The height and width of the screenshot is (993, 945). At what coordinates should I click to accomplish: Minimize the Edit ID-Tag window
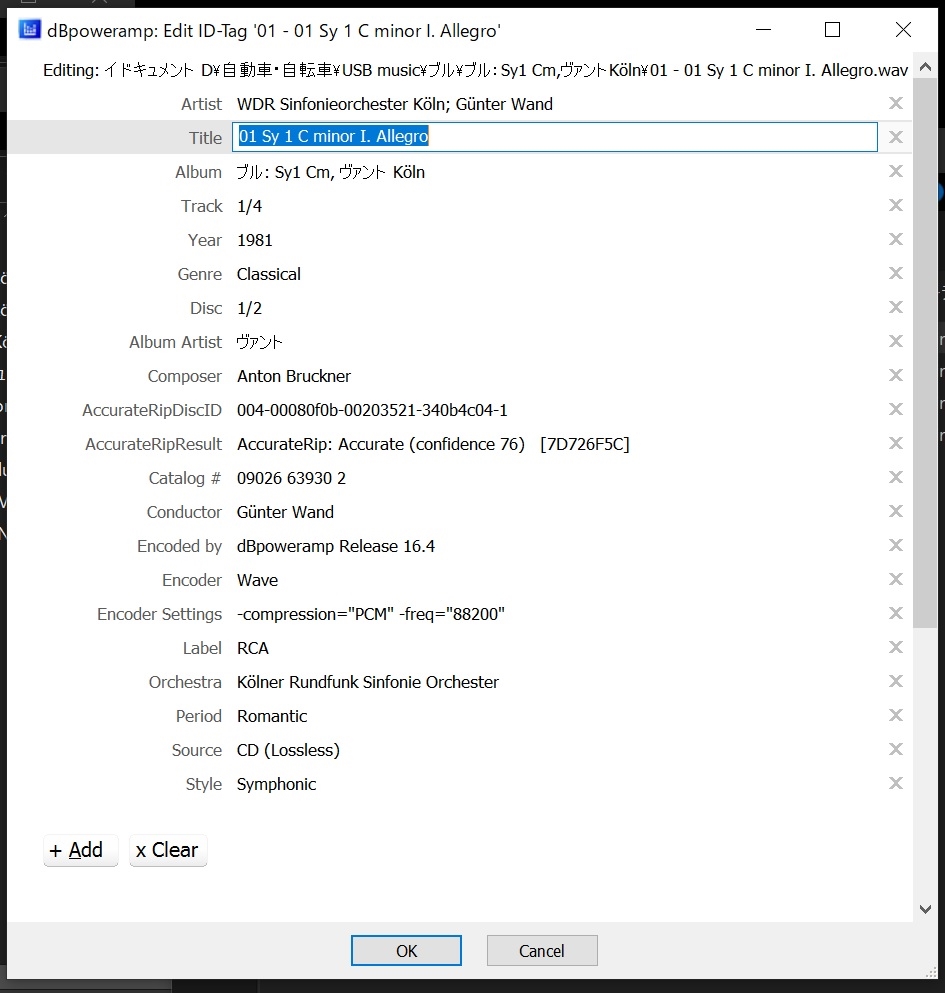tap(764, 30)
